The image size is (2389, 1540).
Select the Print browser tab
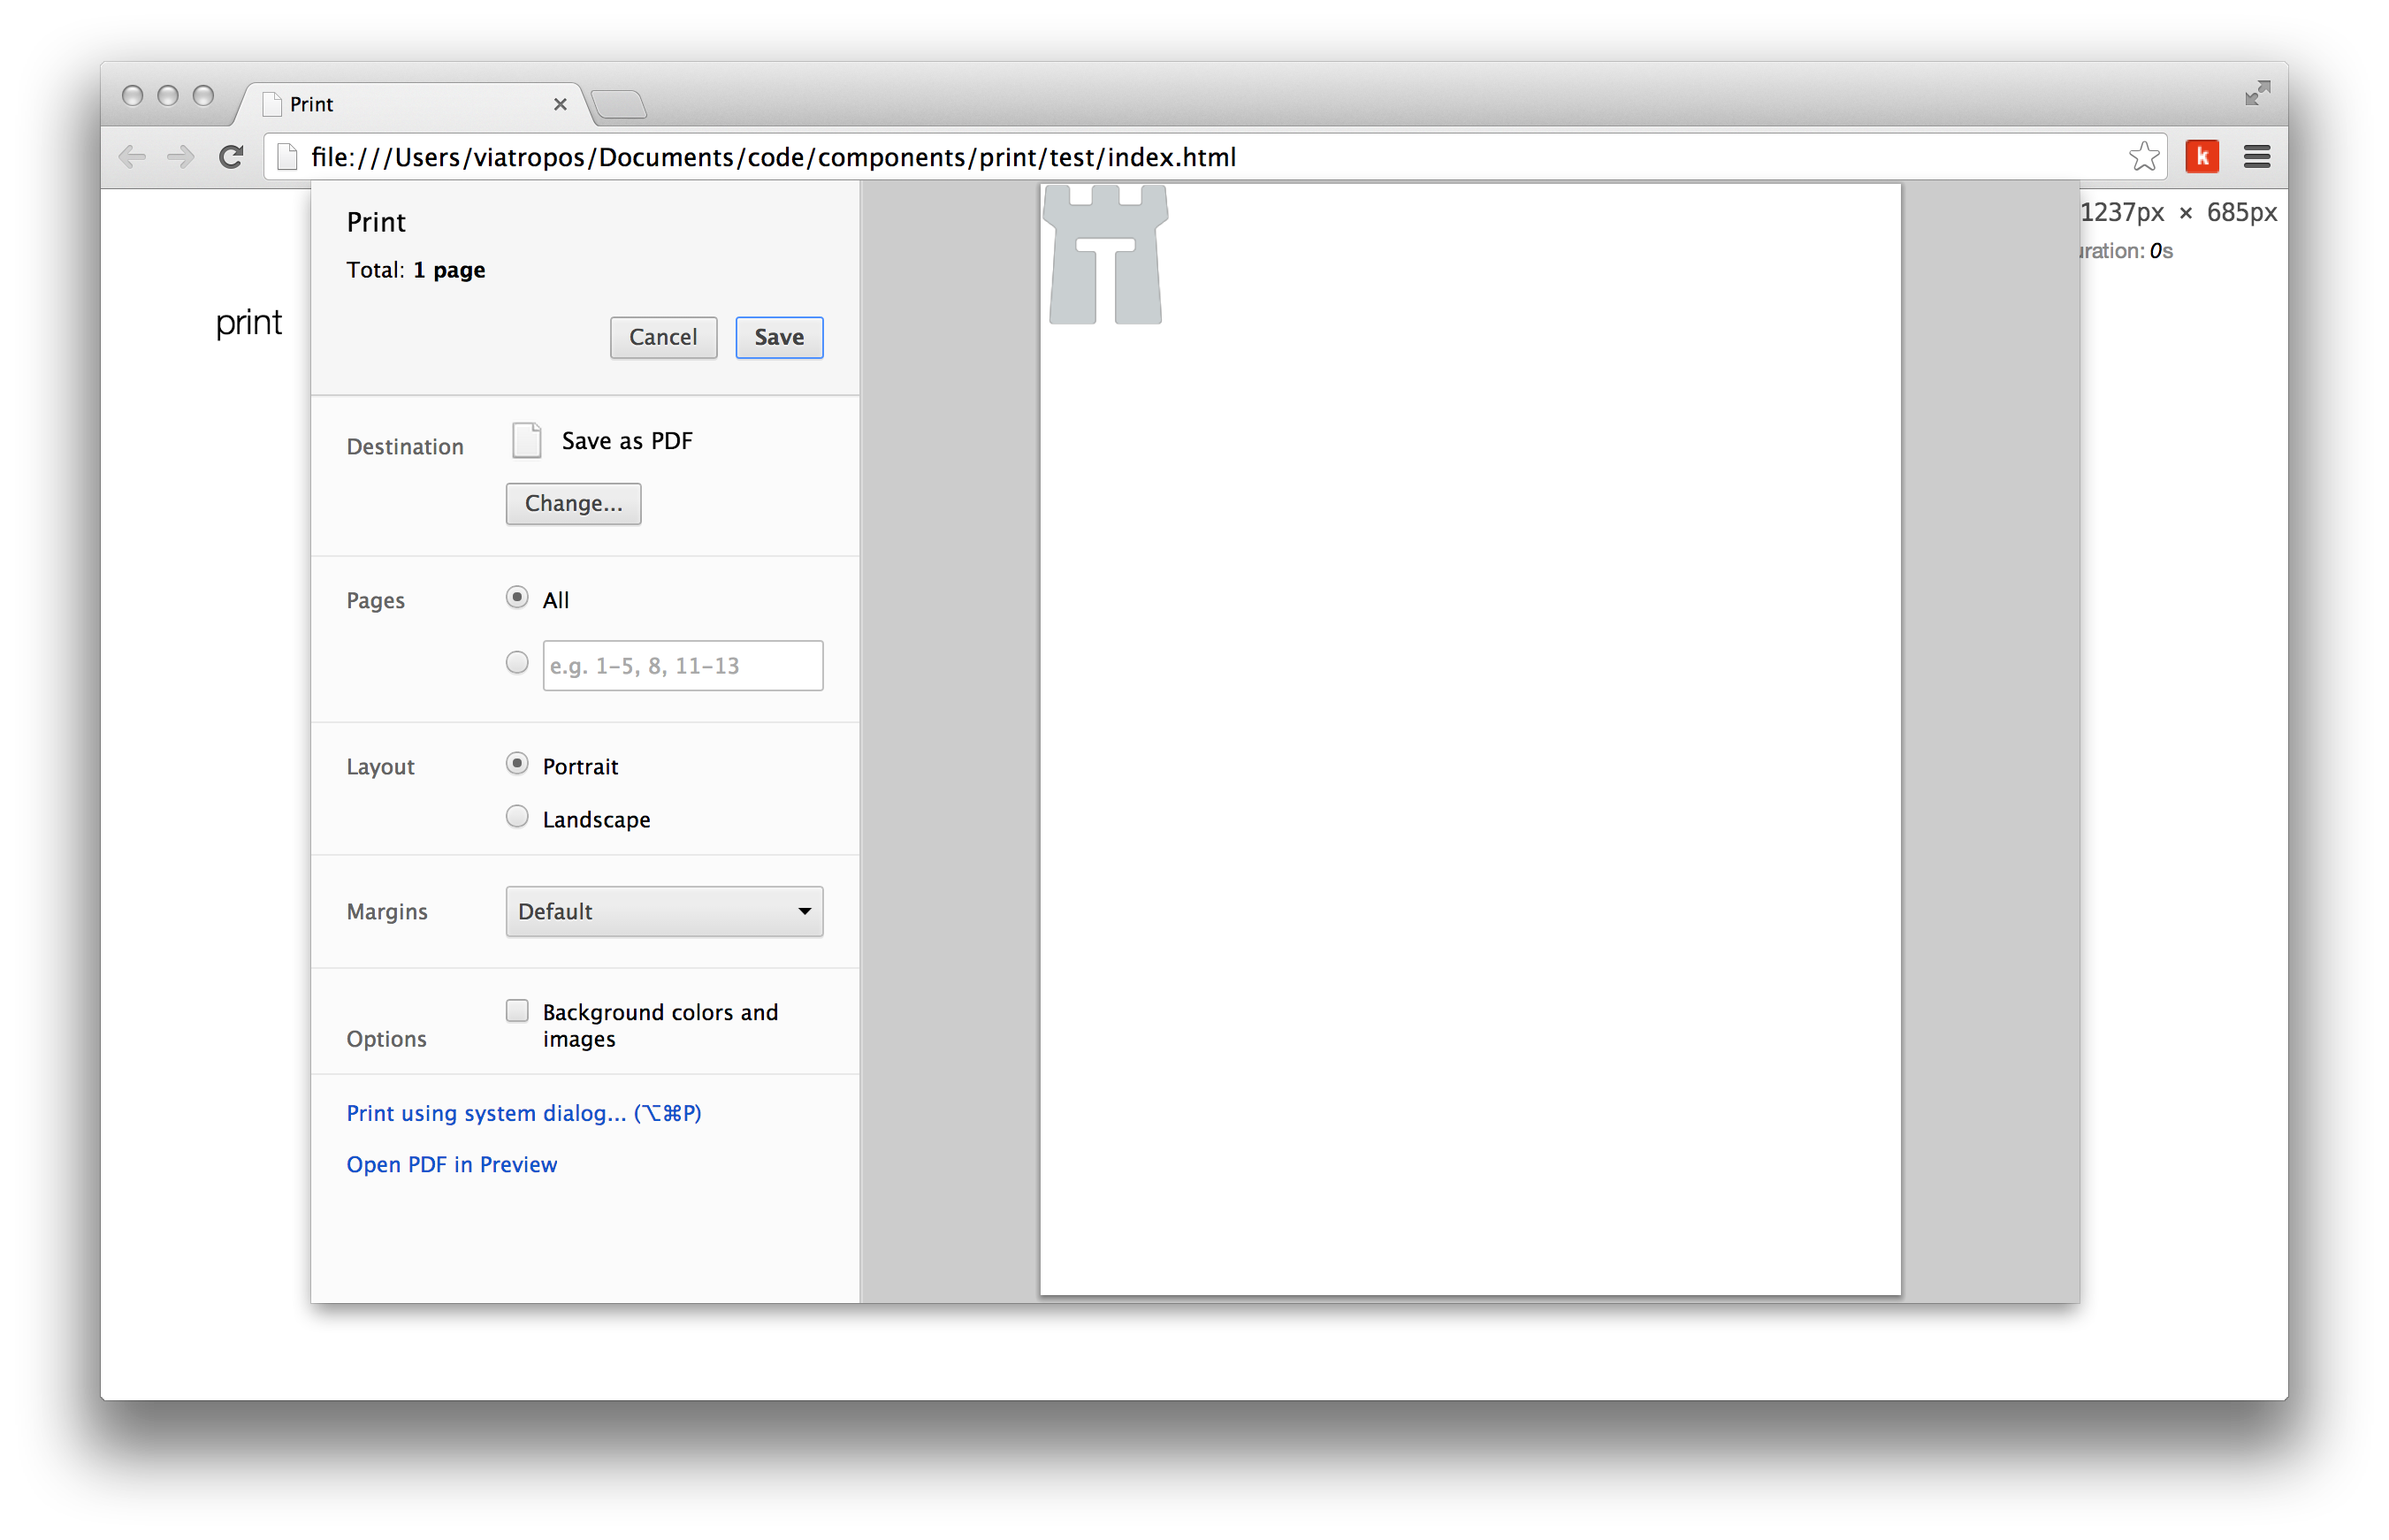click(413, 104)
